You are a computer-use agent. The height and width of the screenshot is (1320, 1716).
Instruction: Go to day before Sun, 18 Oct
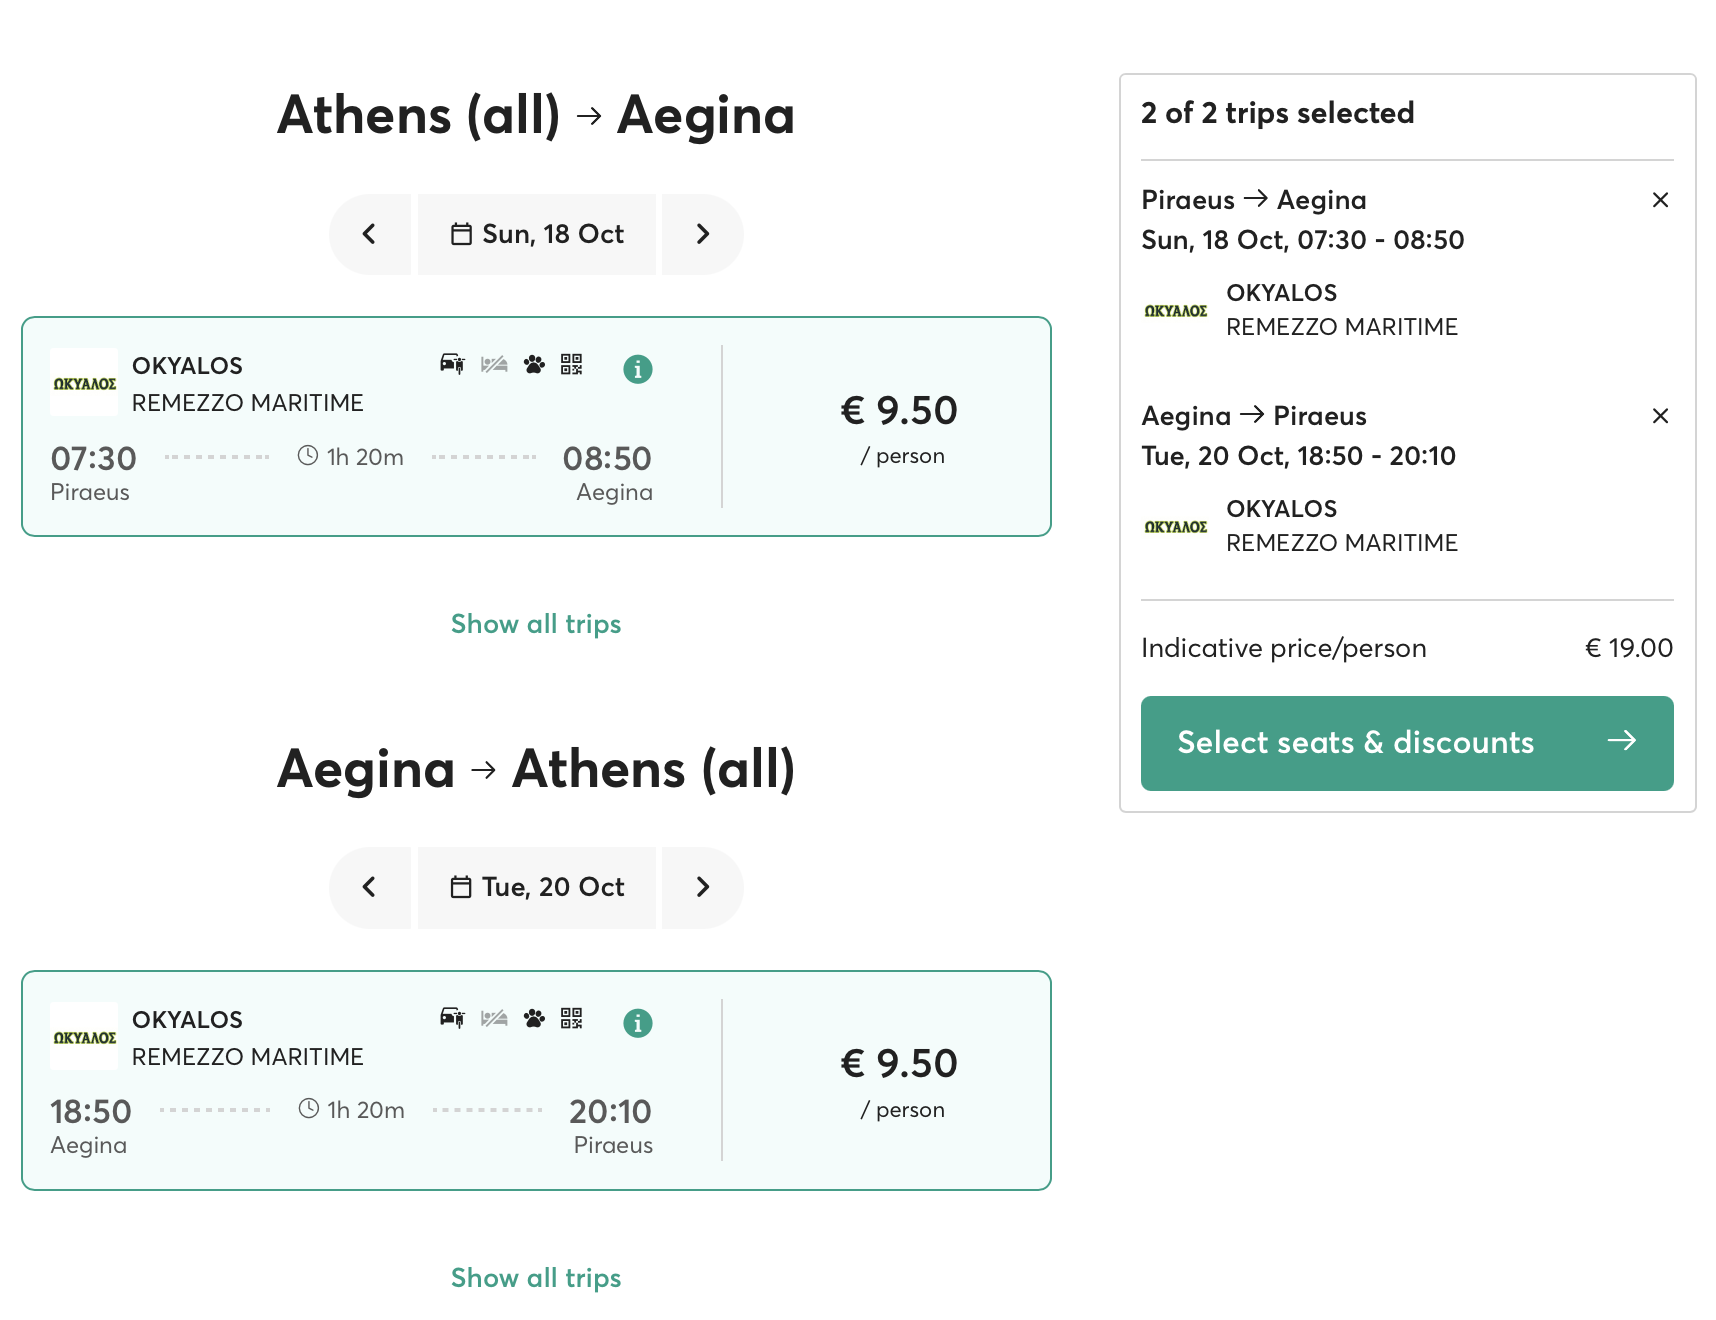click(370, 234)
